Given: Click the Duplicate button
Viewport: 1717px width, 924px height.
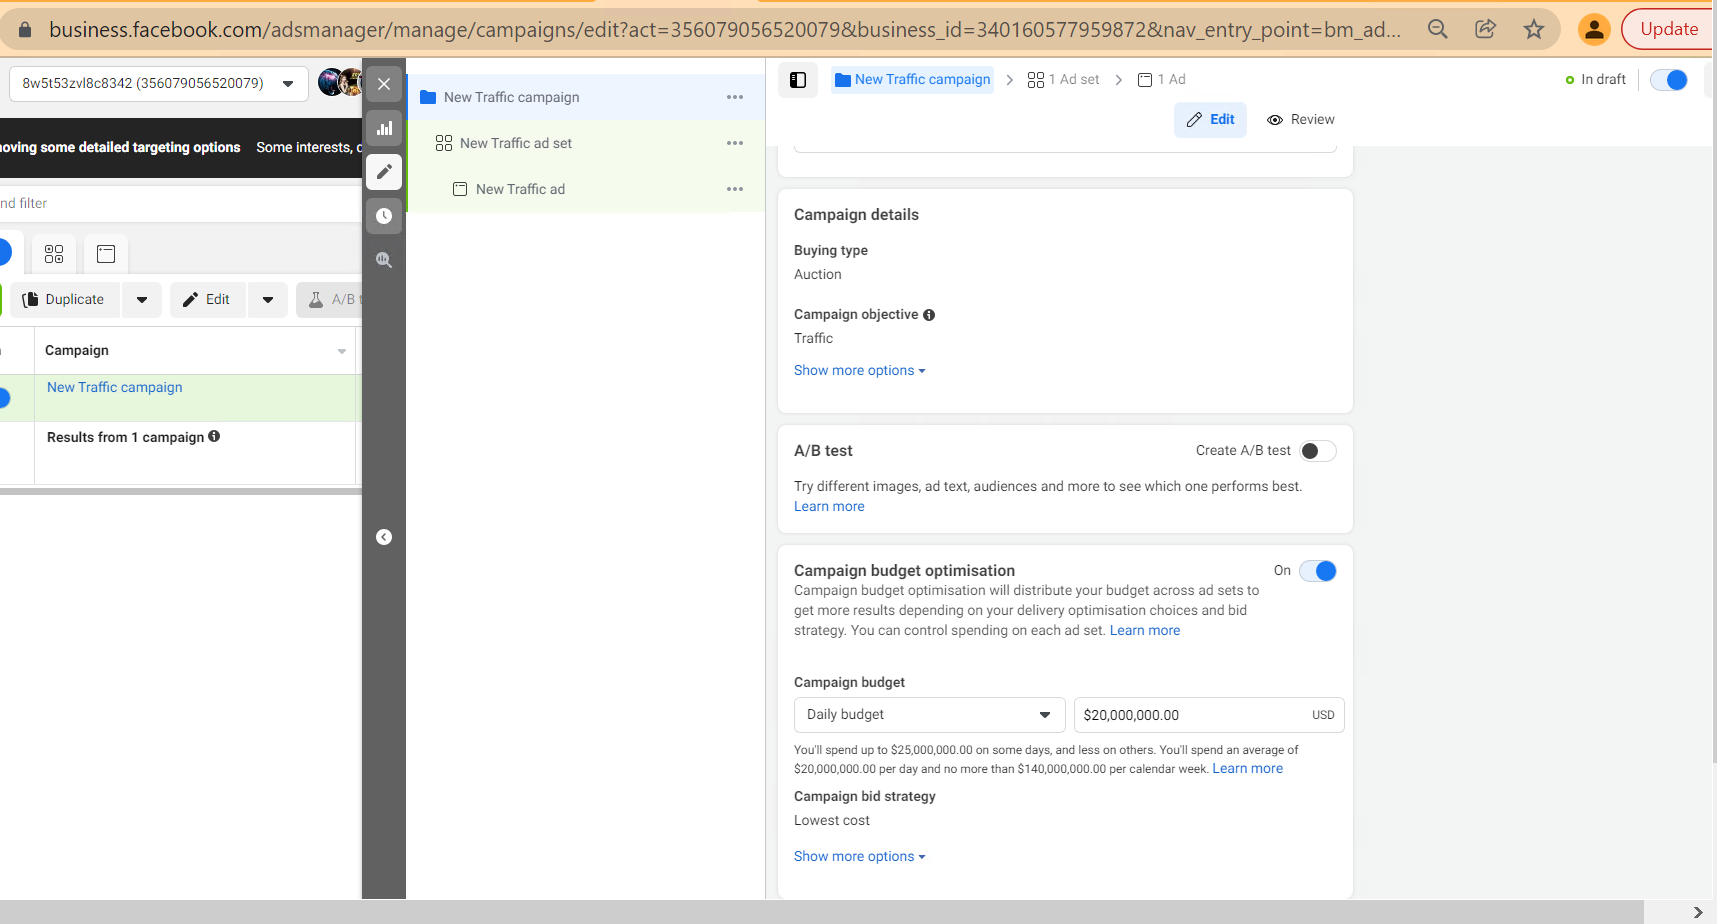Looking at the screenshot, I should [x=65, y=300].
